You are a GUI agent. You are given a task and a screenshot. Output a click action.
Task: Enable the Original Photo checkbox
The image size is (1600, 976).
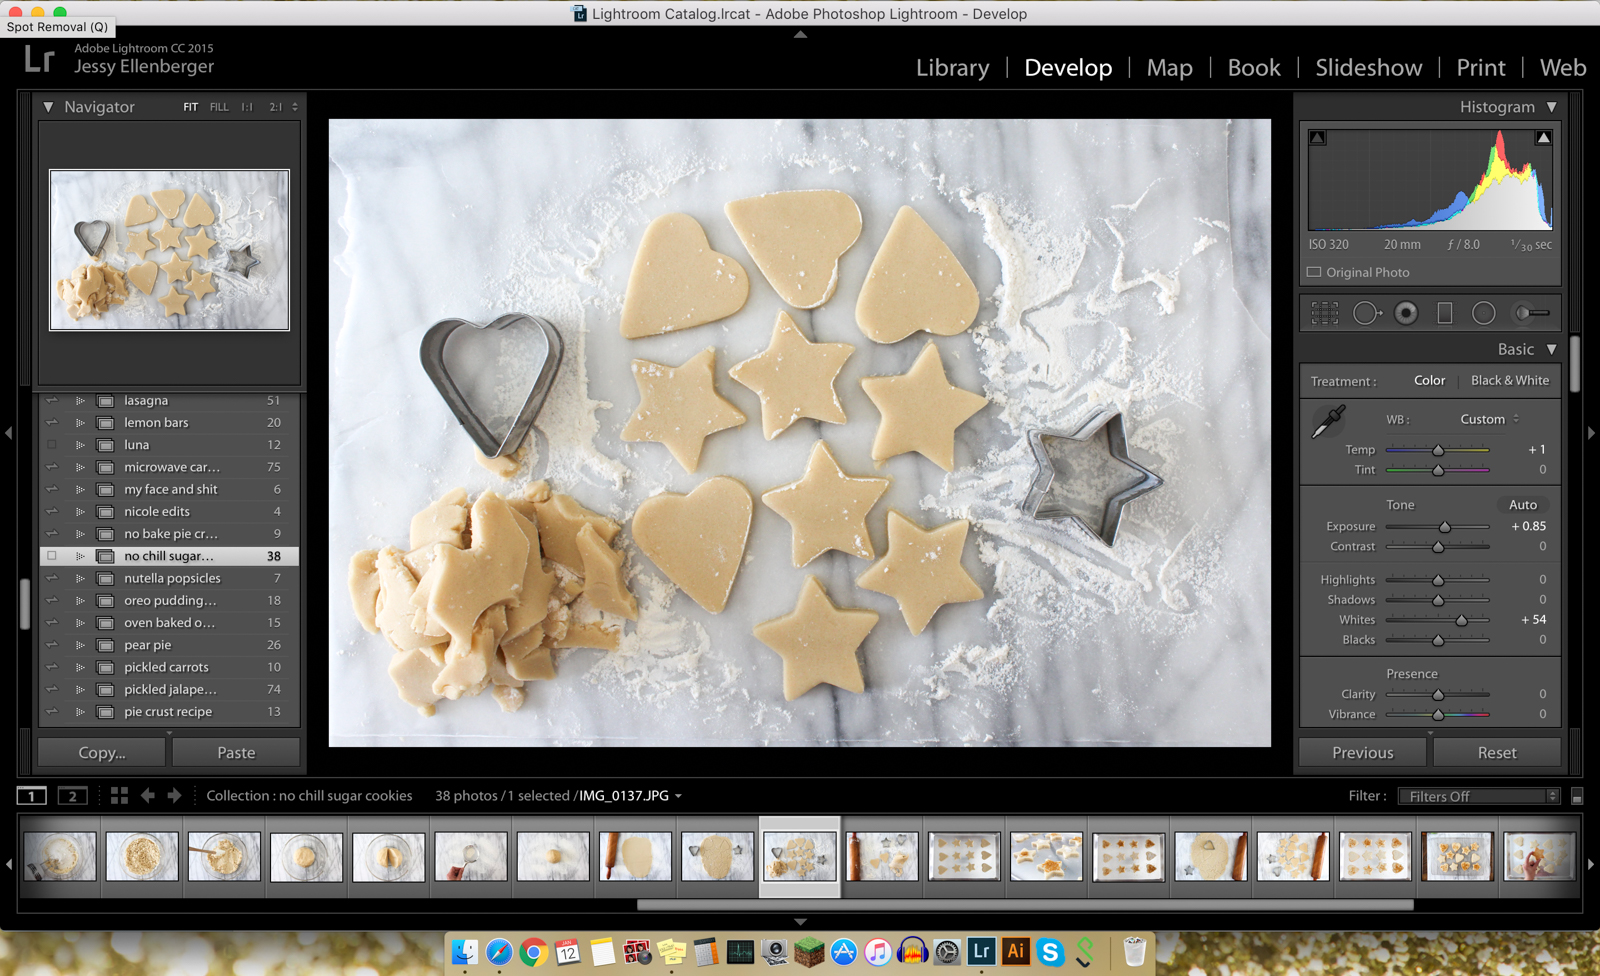(1314, 272)
